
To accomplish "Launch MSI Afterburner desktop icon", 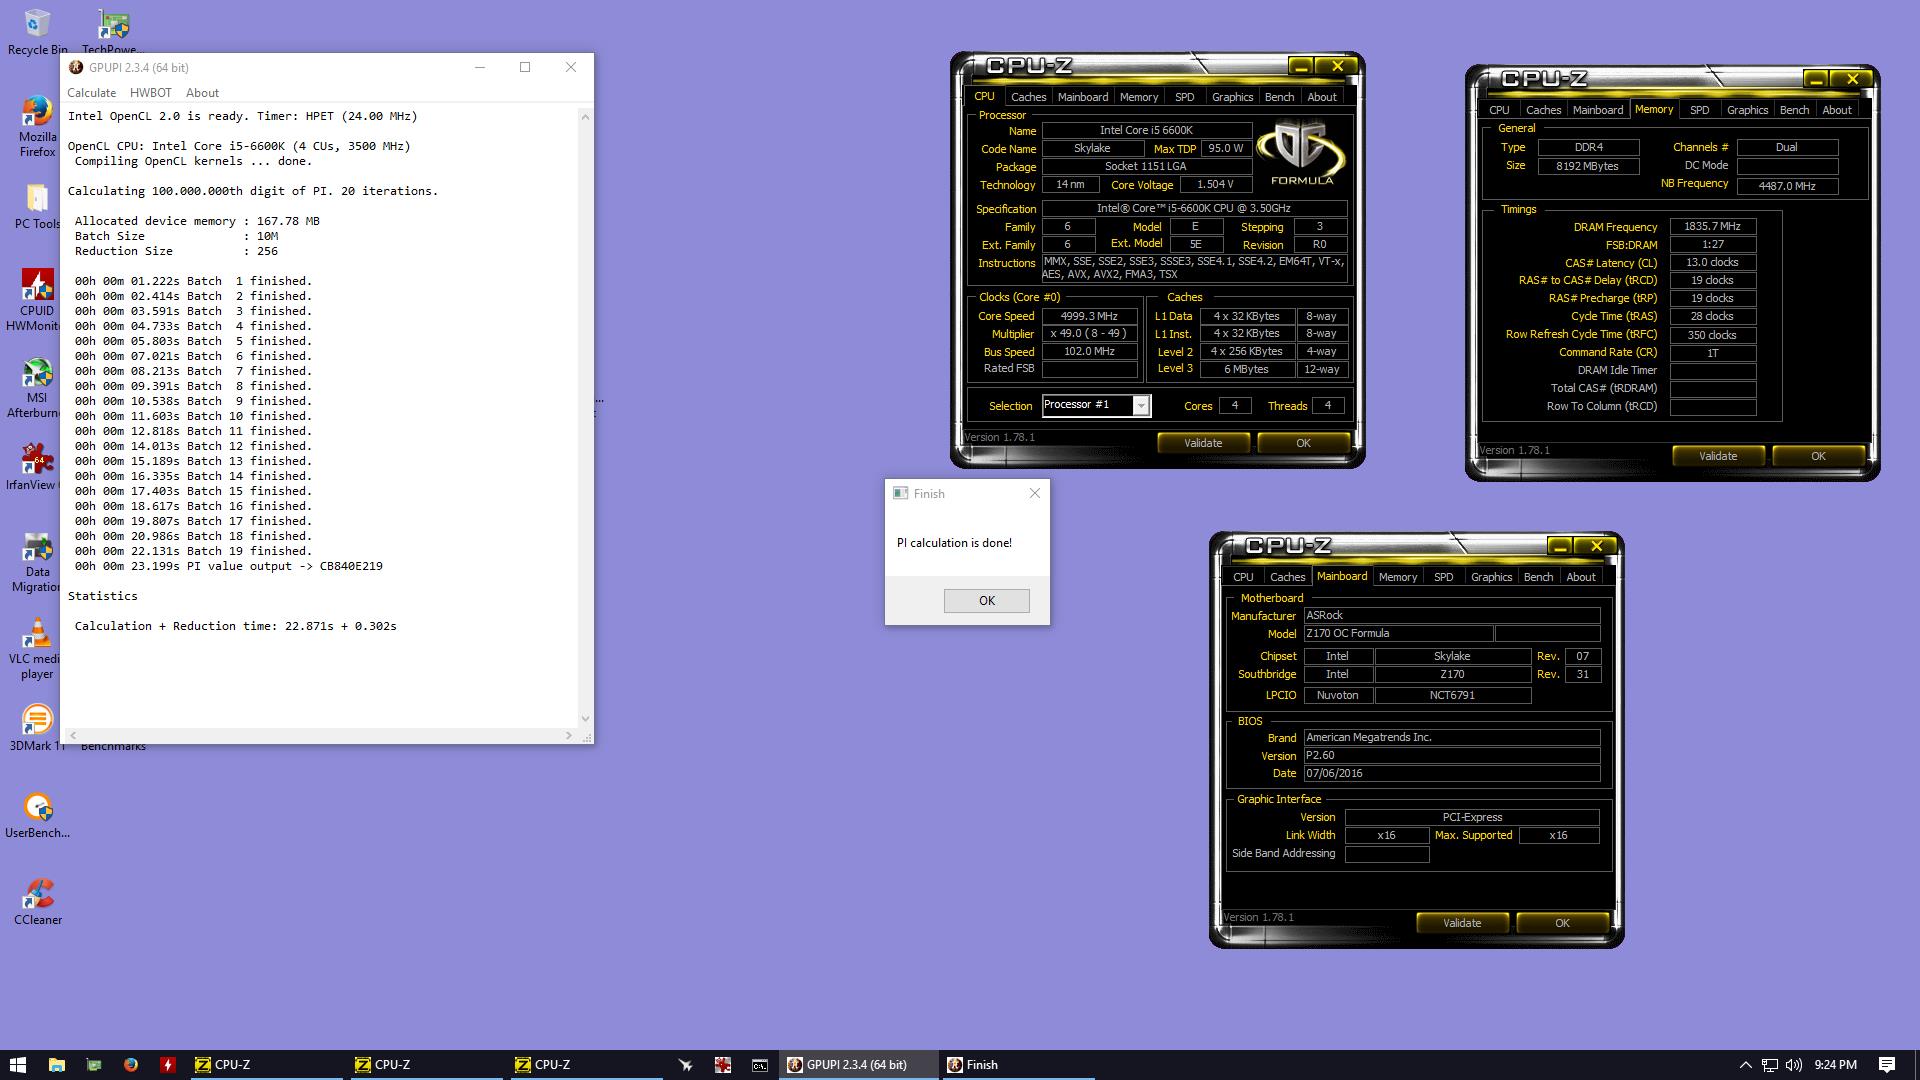I will pos(37,387).
